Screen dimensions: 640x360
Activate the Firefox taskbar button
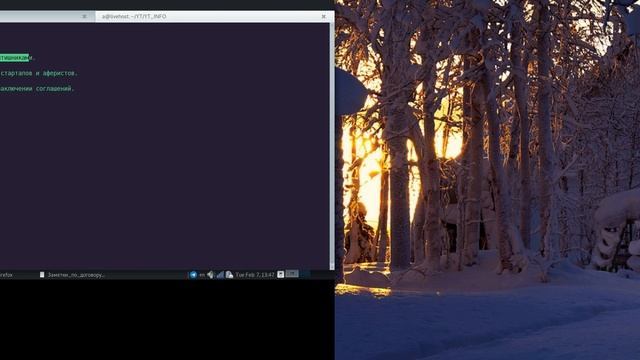tap(6, 275)
